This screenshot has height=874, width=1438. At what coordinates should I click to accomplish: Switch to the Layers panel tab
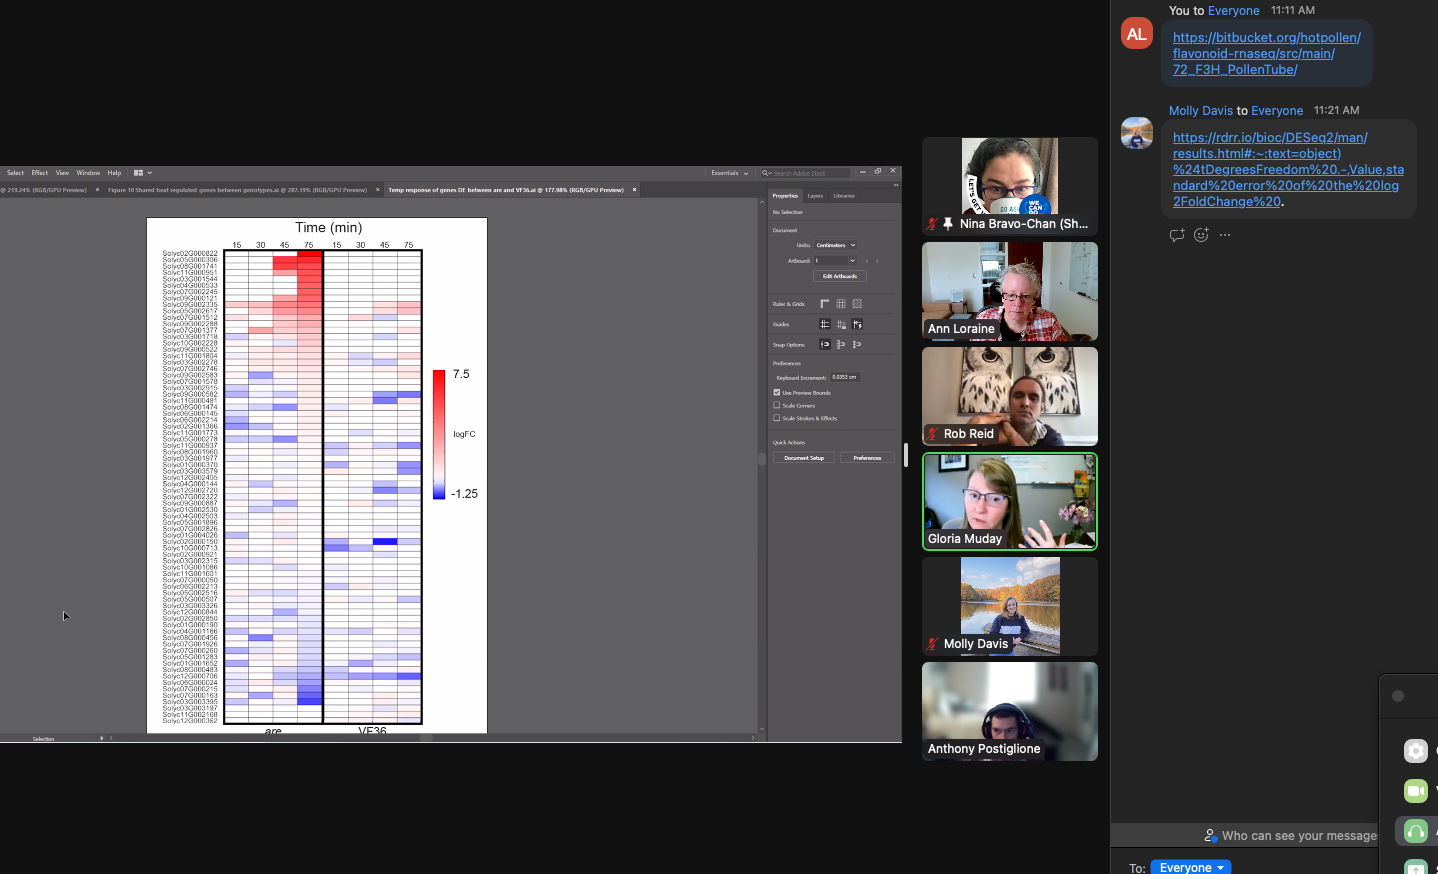pos(815,196)
